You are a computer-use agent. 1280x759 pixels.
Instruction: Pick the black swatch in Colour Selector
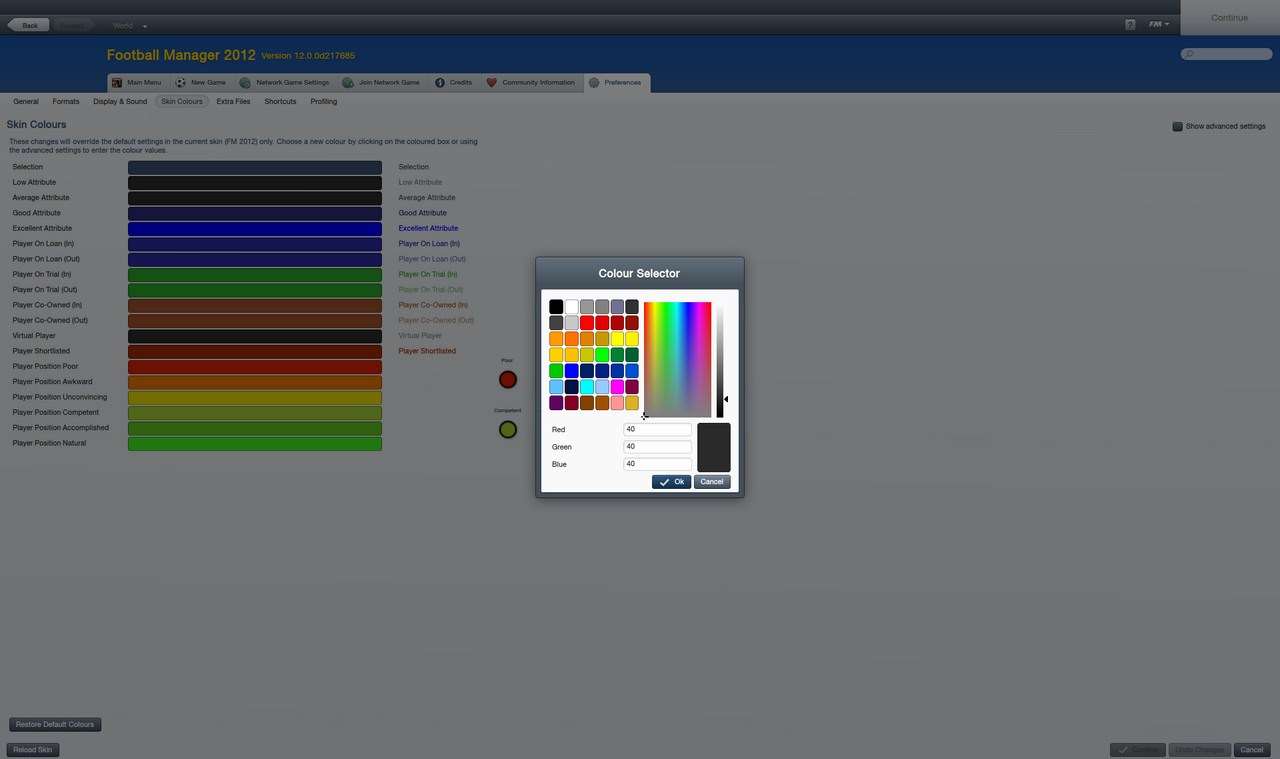point(556,307)
